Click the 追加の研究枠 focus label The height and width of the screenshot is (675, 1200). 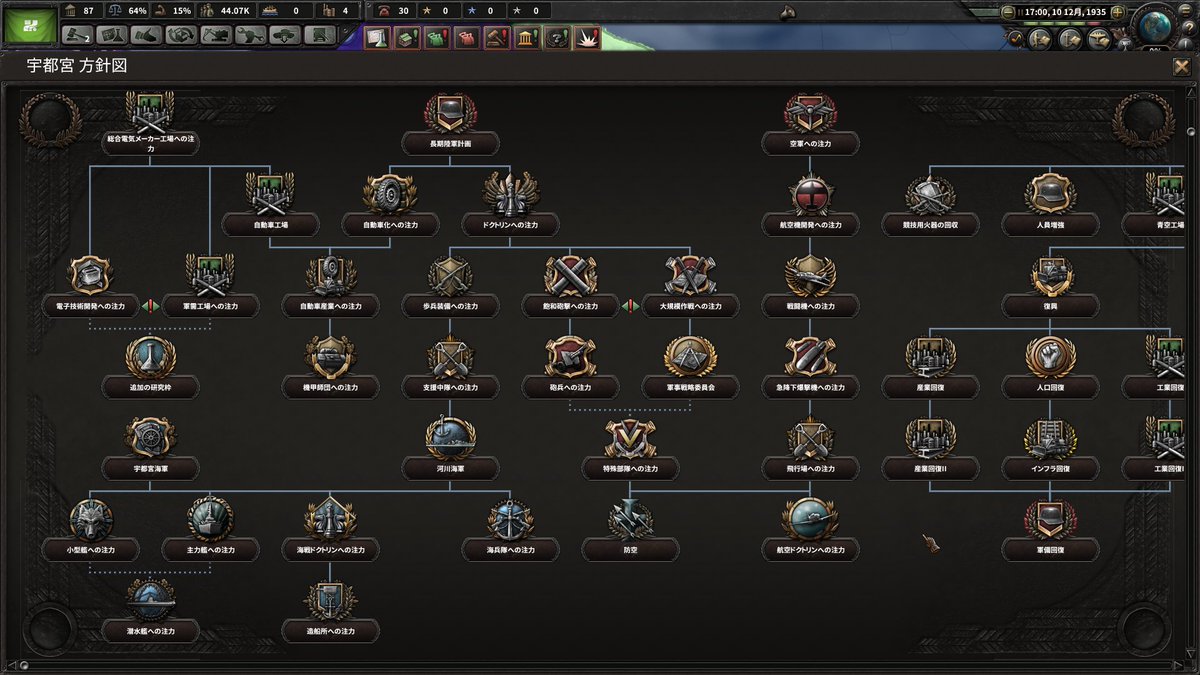(x=150, y=387)
